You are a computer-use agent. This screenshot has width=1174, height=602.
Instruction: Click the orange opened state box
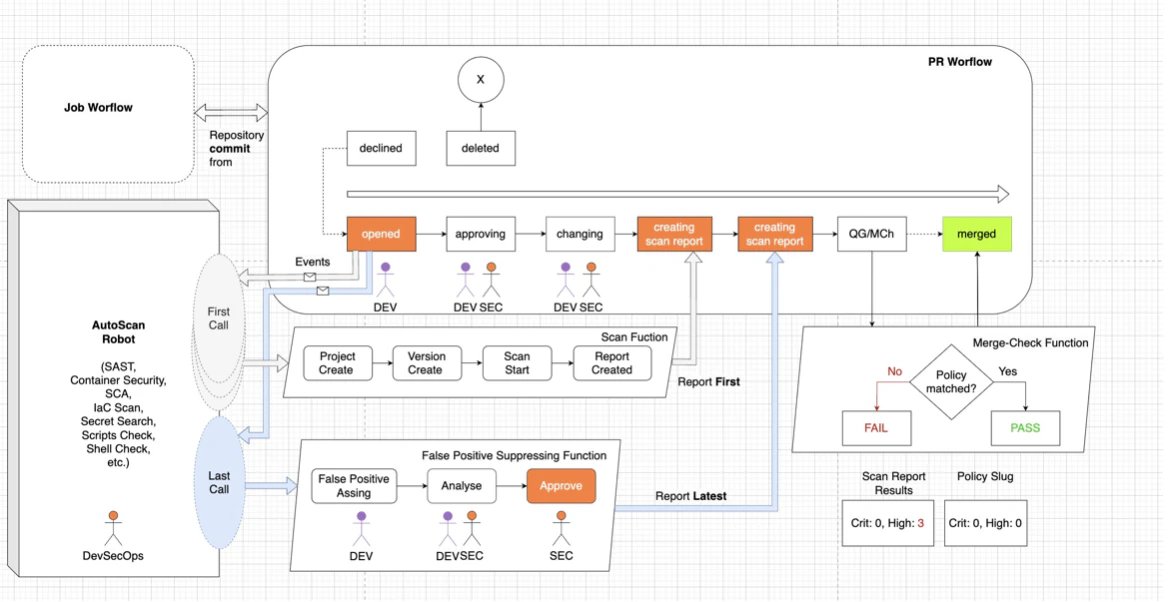(x=381, y=234)
